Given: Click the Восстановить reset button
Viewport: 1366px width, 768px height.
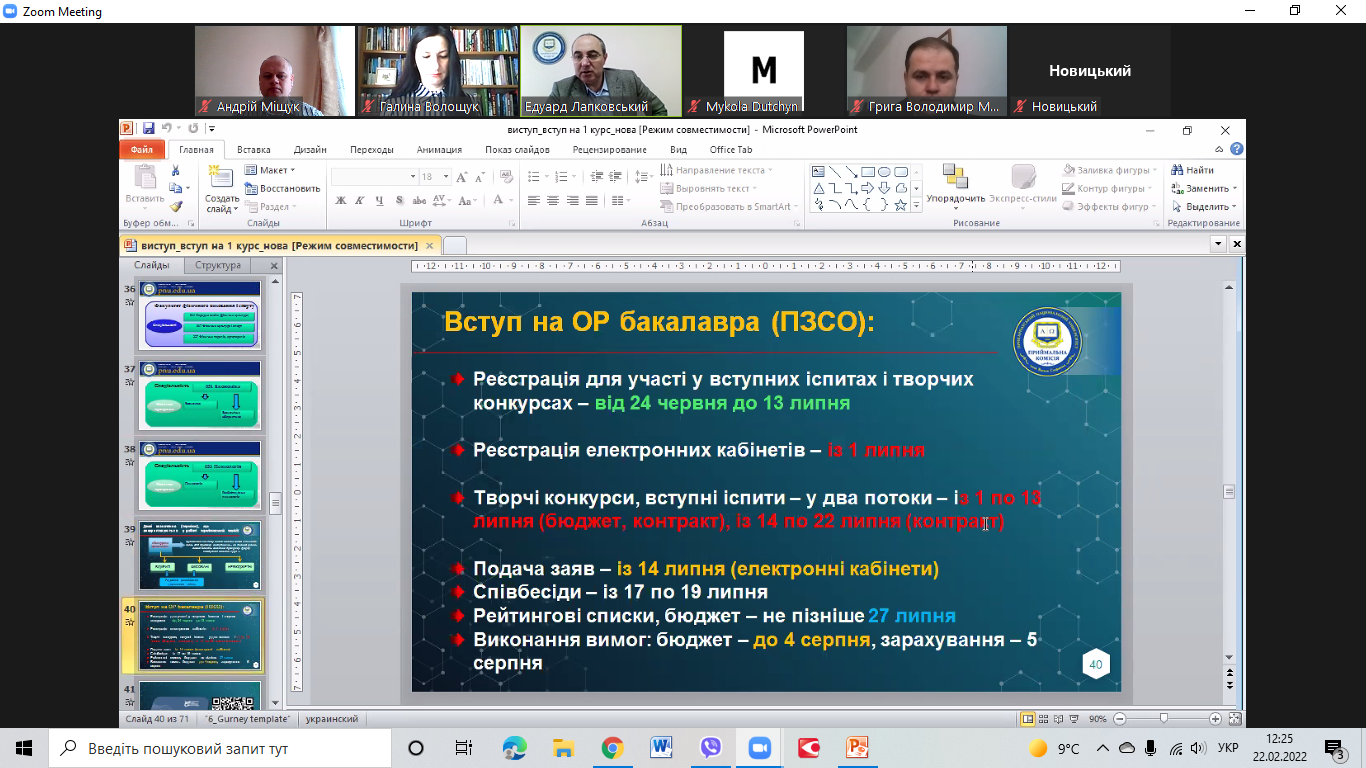Looking at the screenshot, I should pos(282,188).
